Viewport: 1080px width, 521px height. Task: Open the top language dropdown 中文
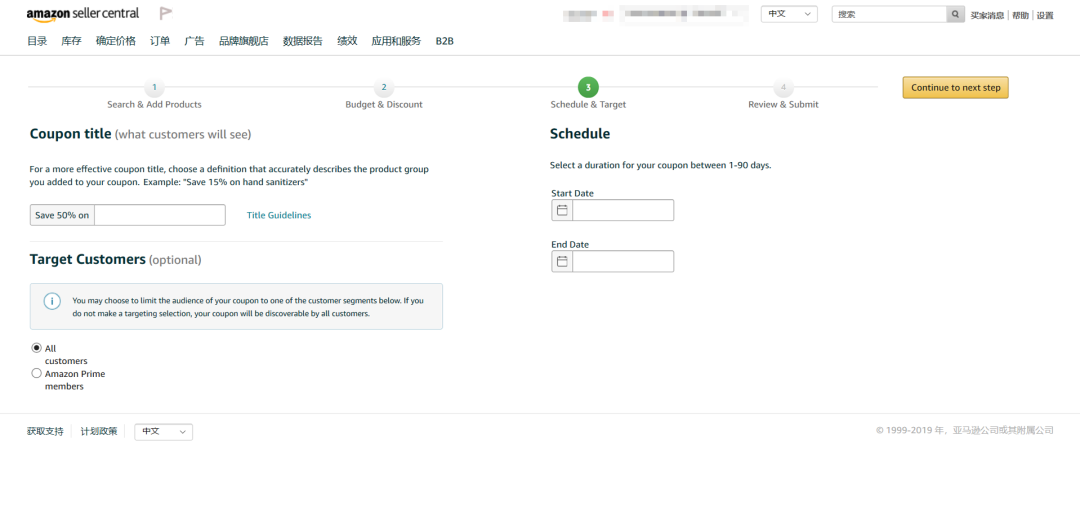click(x=789, y=14)
